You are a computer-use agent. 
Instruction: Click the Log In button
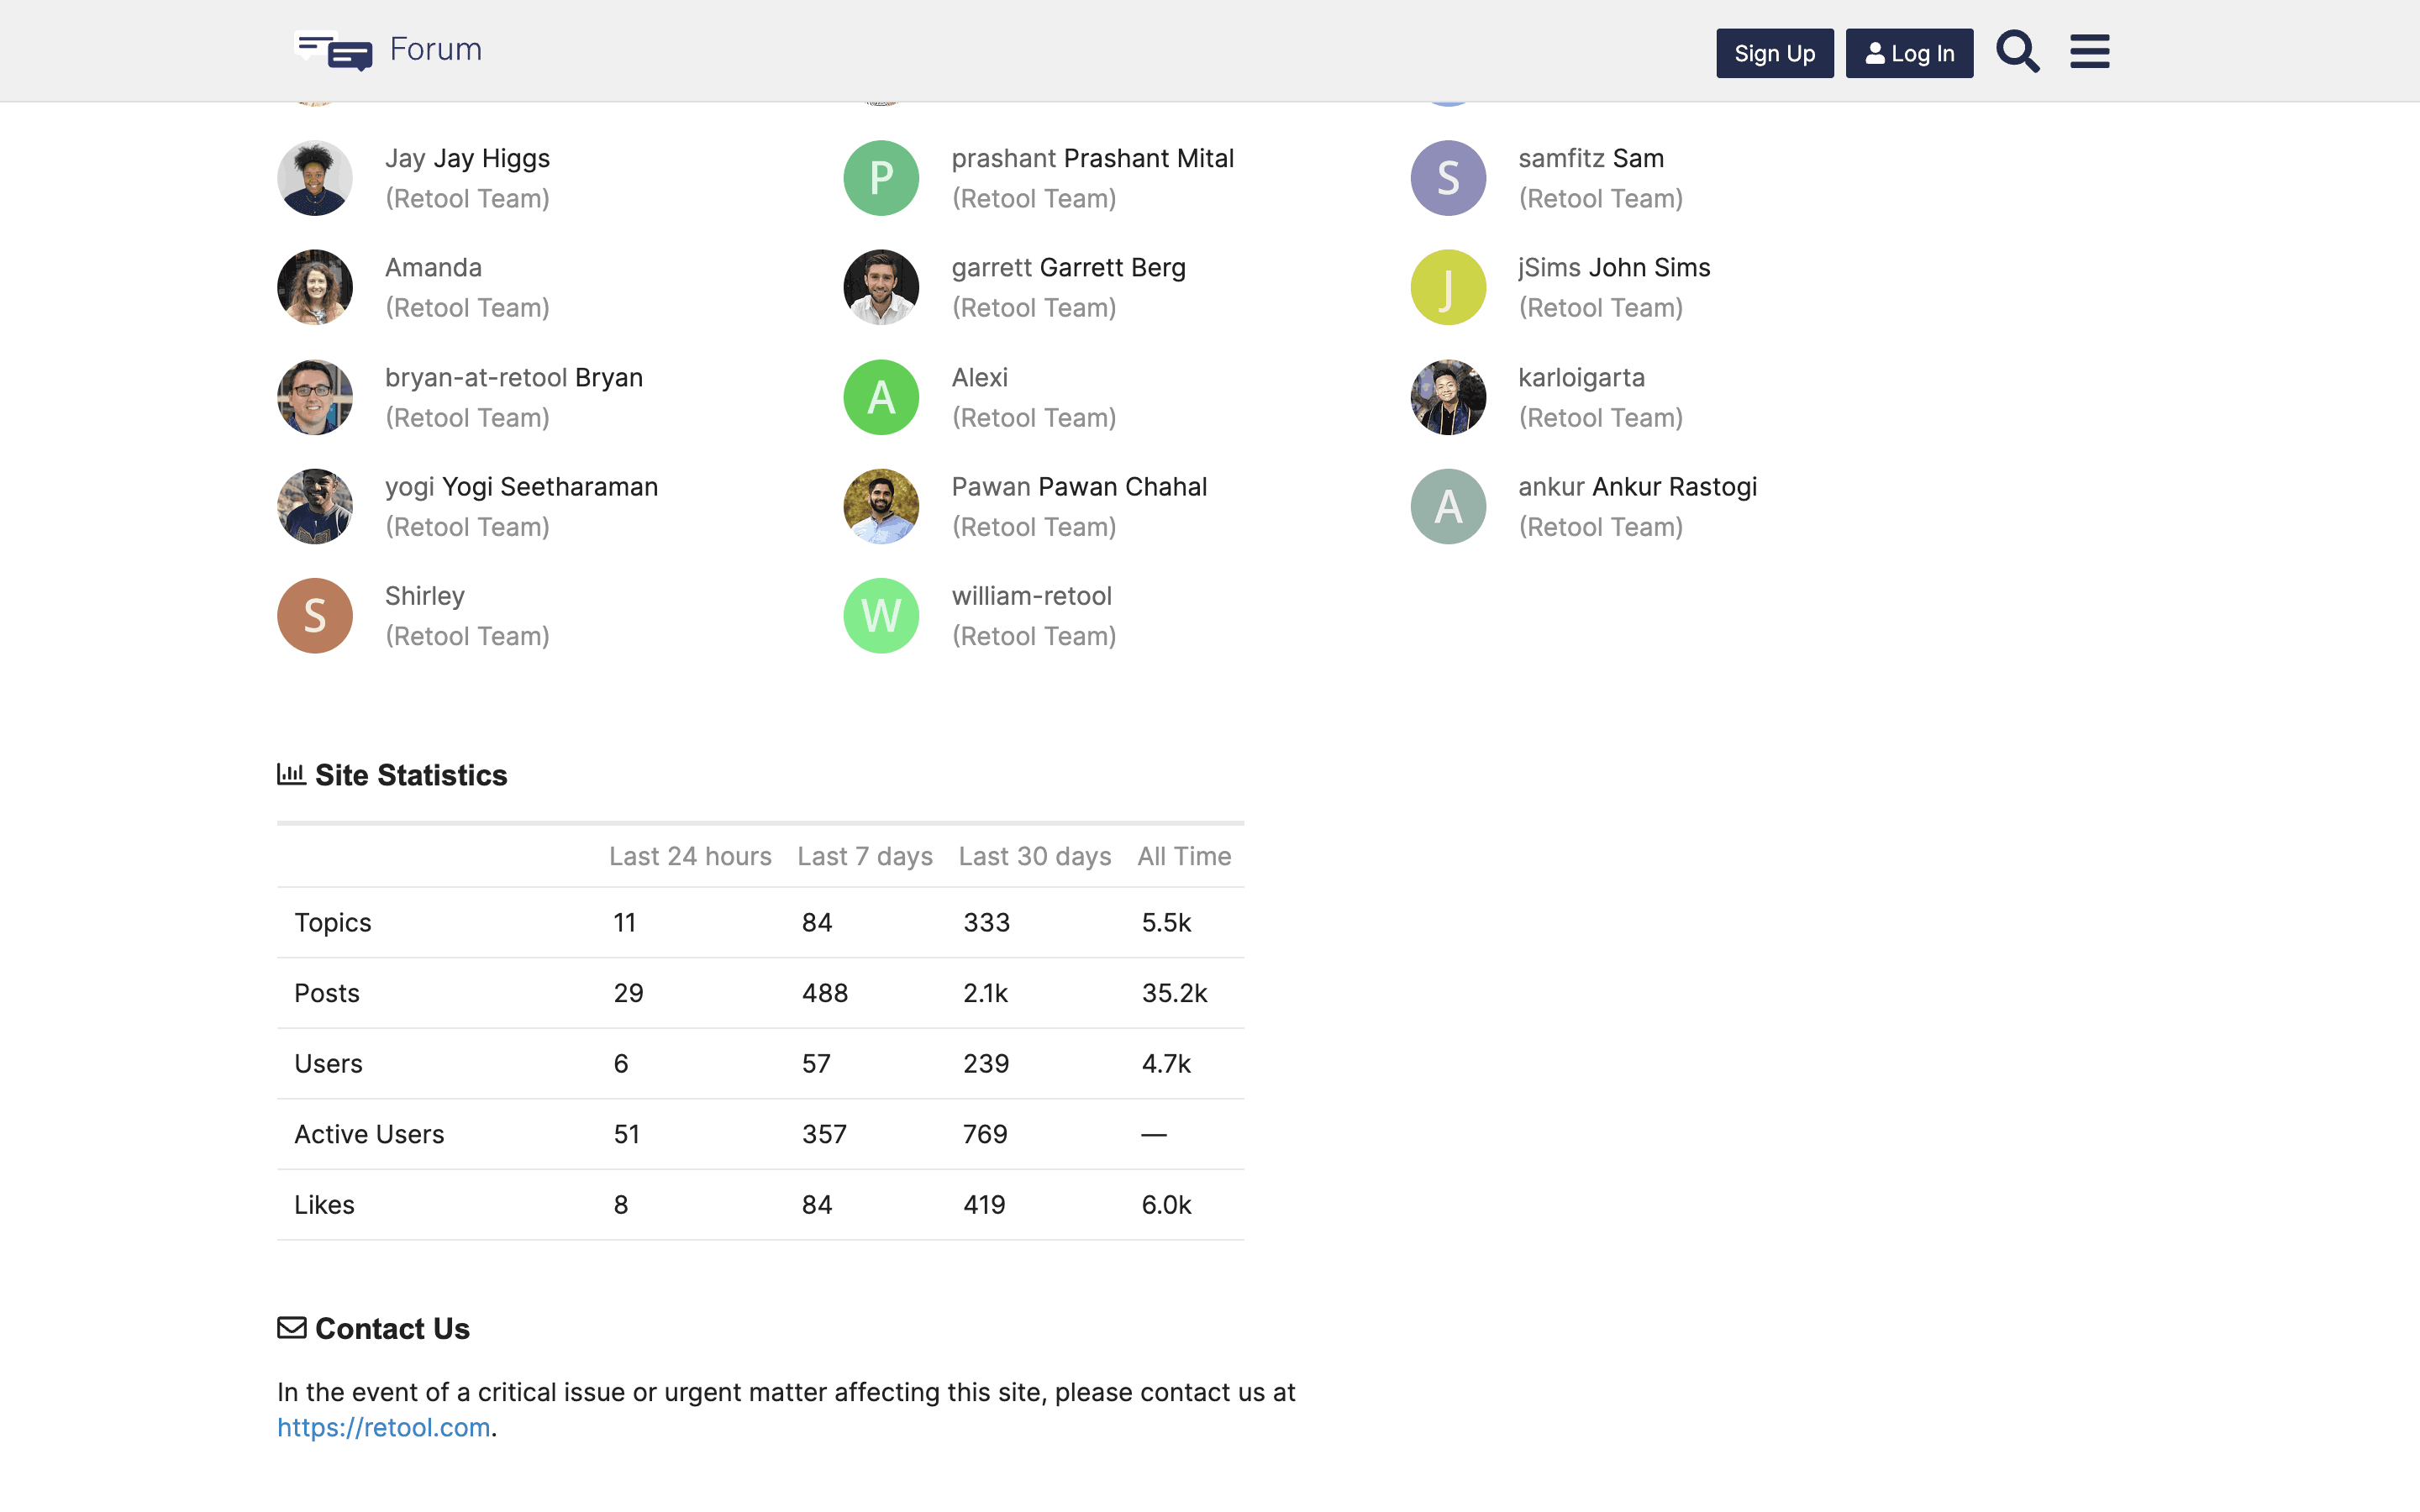click(x=1908, y=53)
